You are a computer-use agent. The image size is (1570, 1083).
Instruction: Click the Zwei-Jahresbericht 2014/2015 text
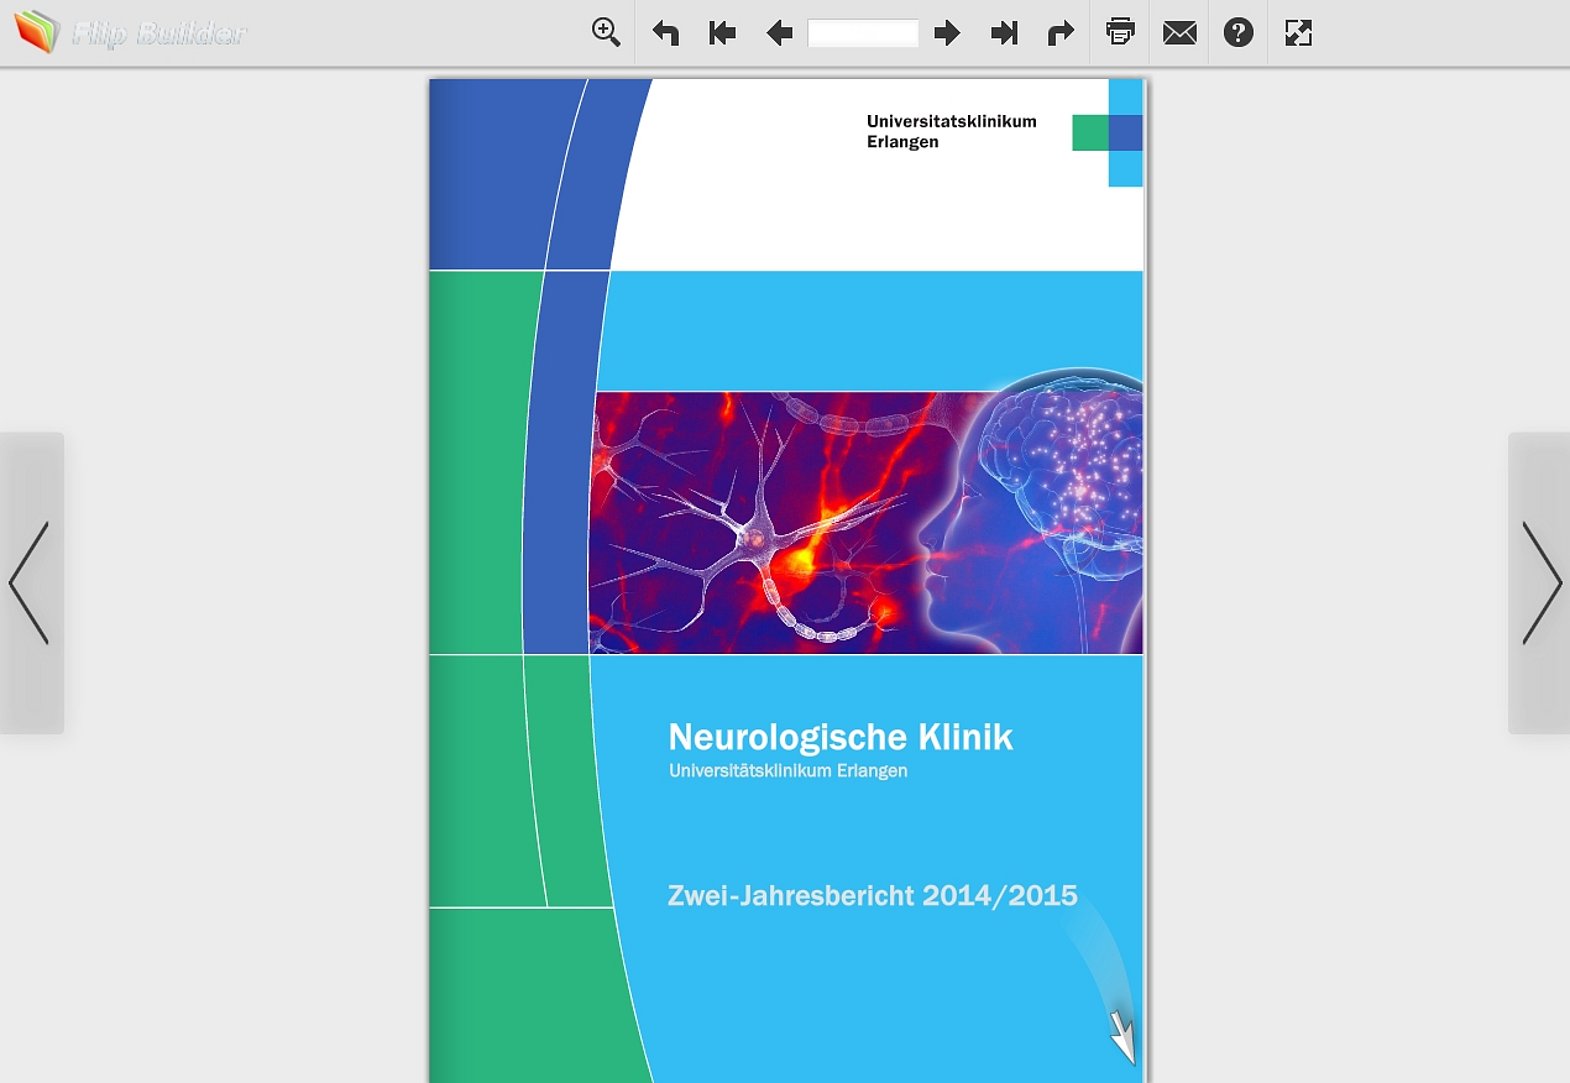point(872,895)
